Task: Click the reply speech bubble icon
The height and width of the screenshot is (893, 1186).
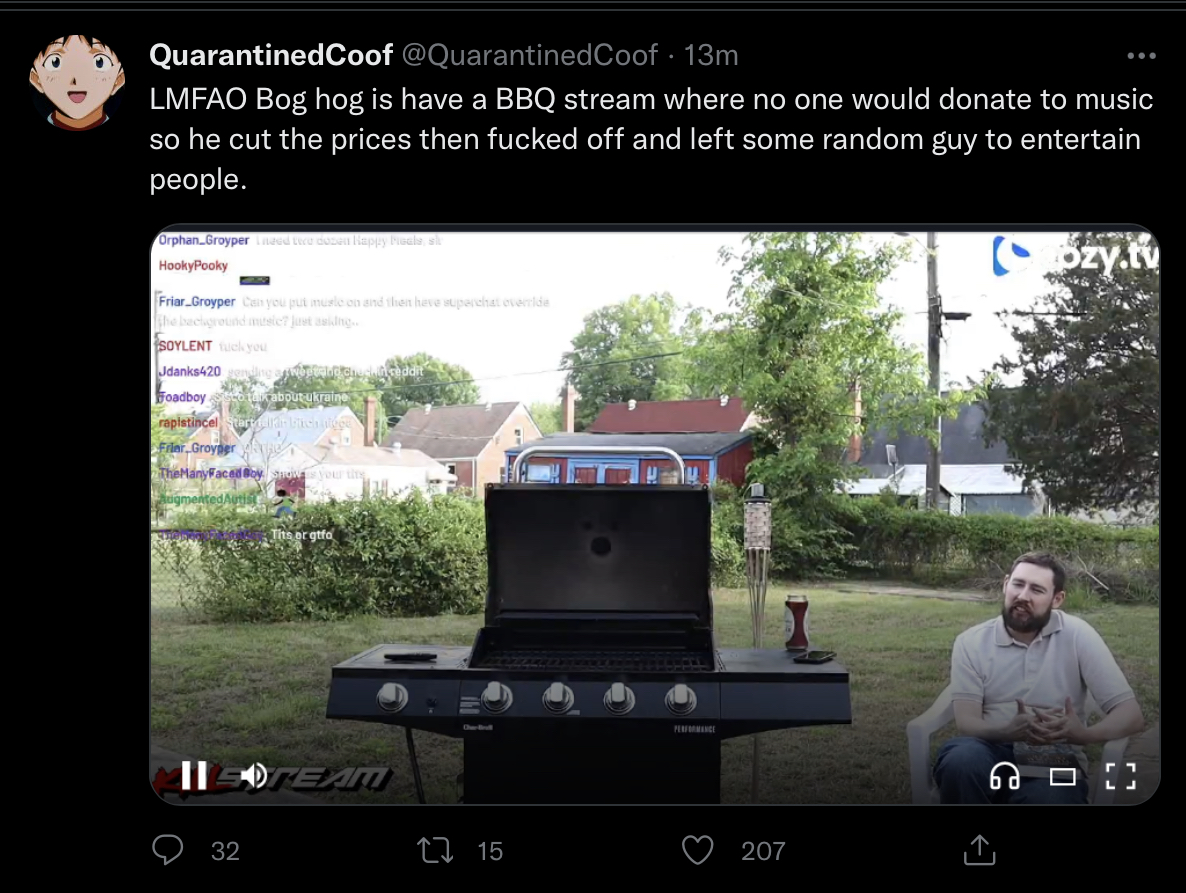Action: point(167,850)
